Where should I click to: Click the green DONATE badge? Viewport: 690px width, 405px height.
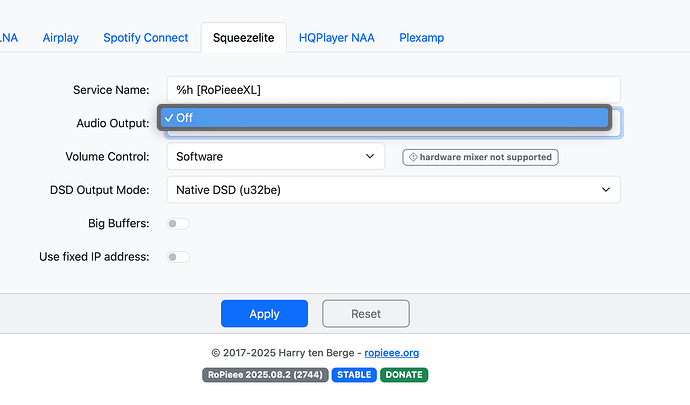(x=403, y=375)
